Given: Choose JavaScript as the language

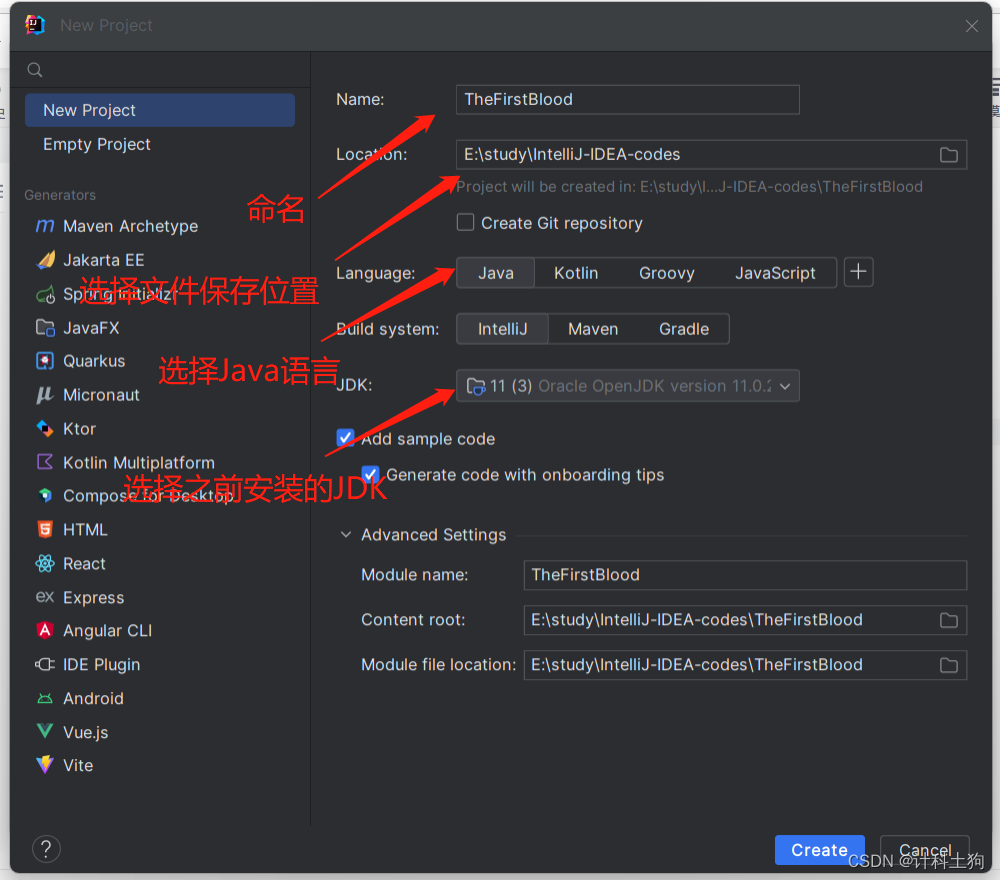Looking at the screenshot, I should point(775,273).
